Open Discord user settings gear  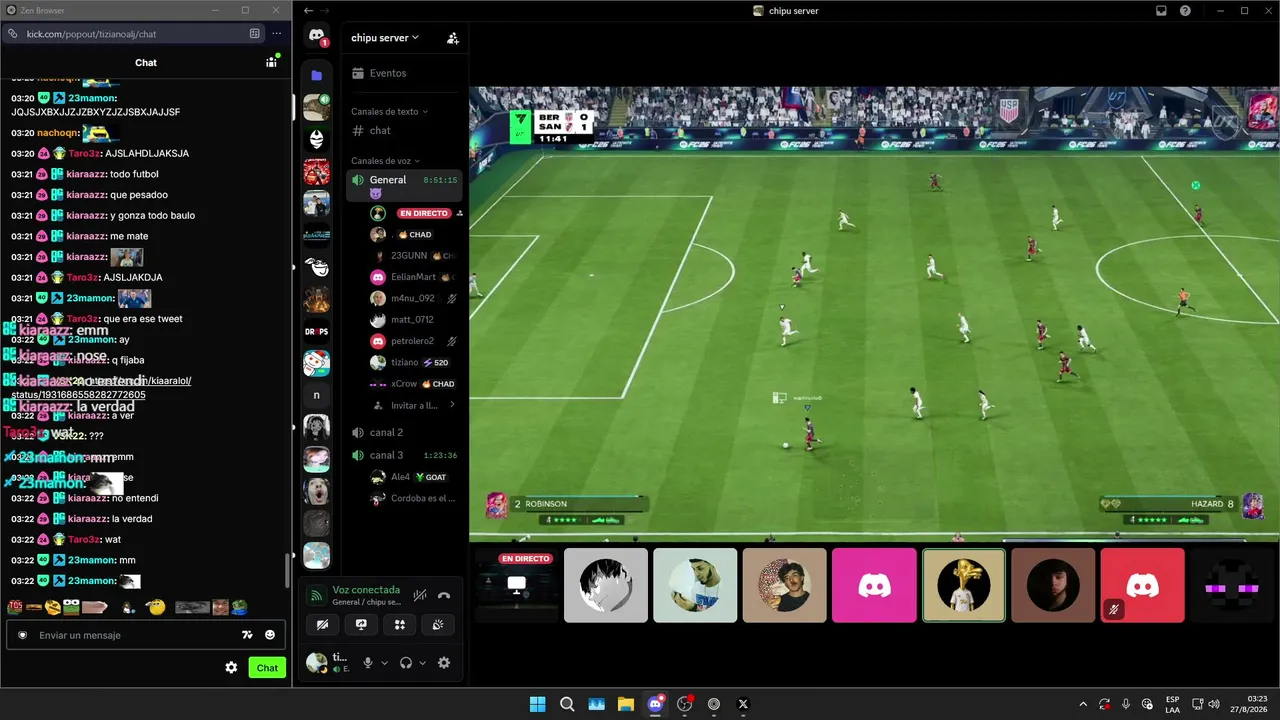coord(444,662)
